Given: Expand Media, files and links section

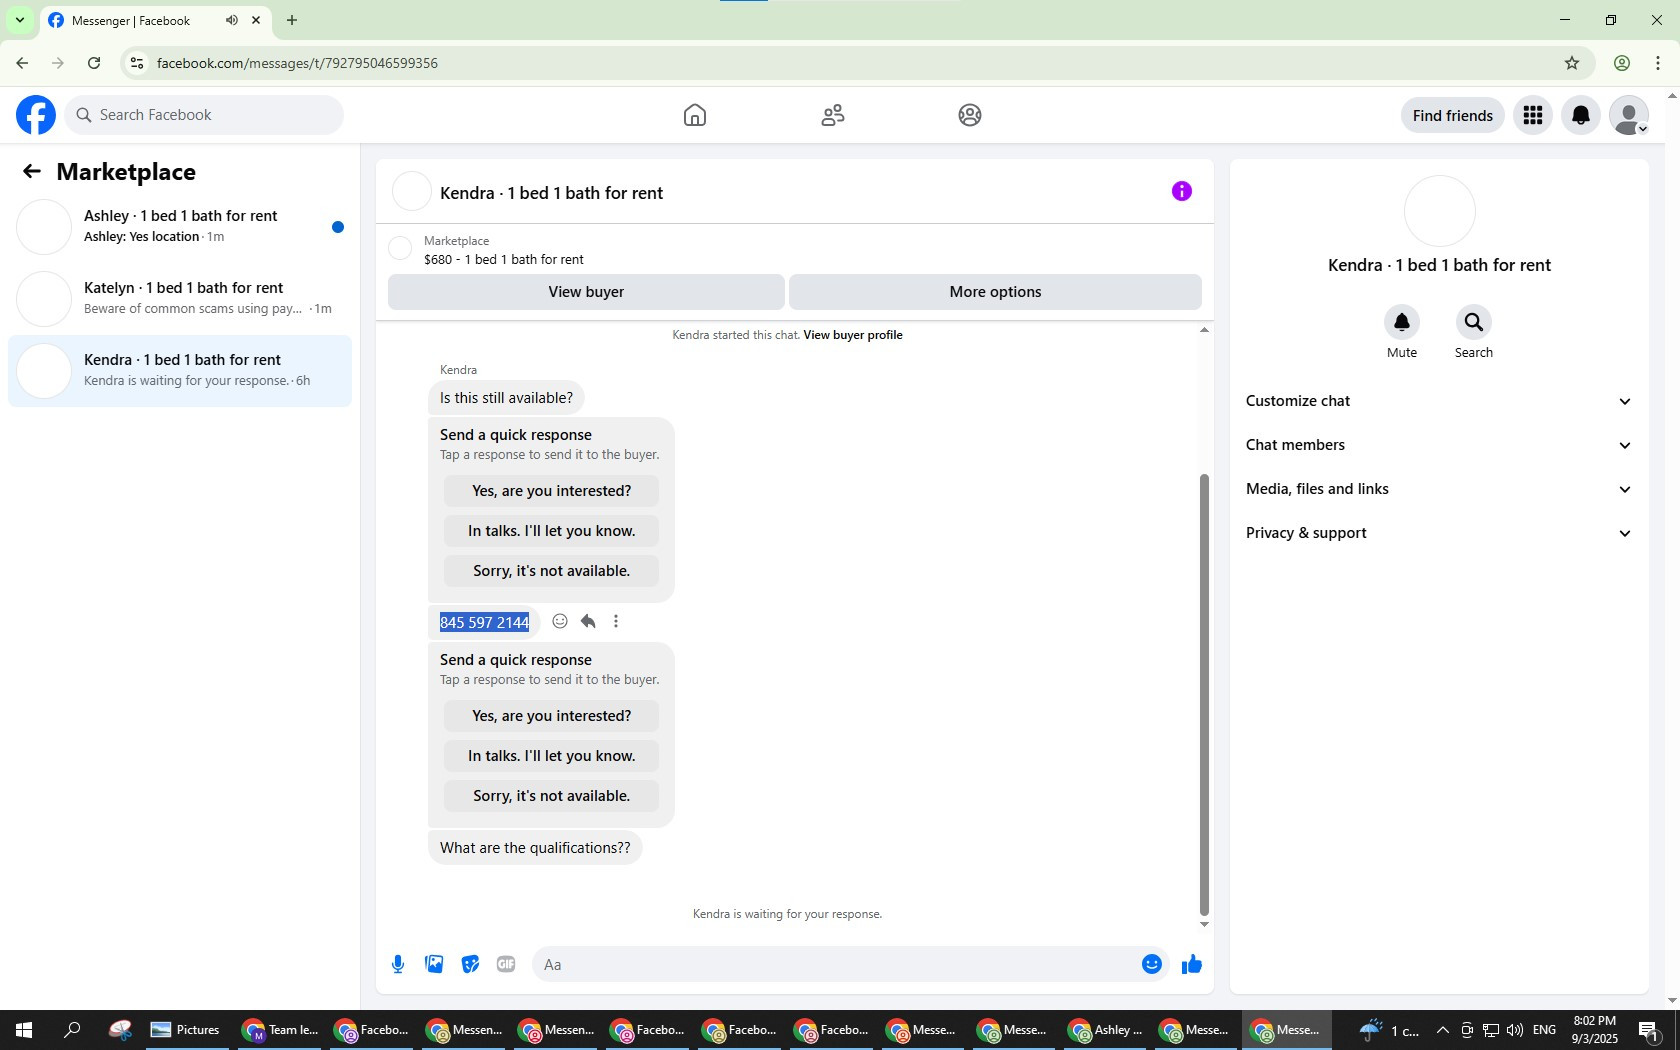Looking at the screenshot, I should click(1439, 489).
